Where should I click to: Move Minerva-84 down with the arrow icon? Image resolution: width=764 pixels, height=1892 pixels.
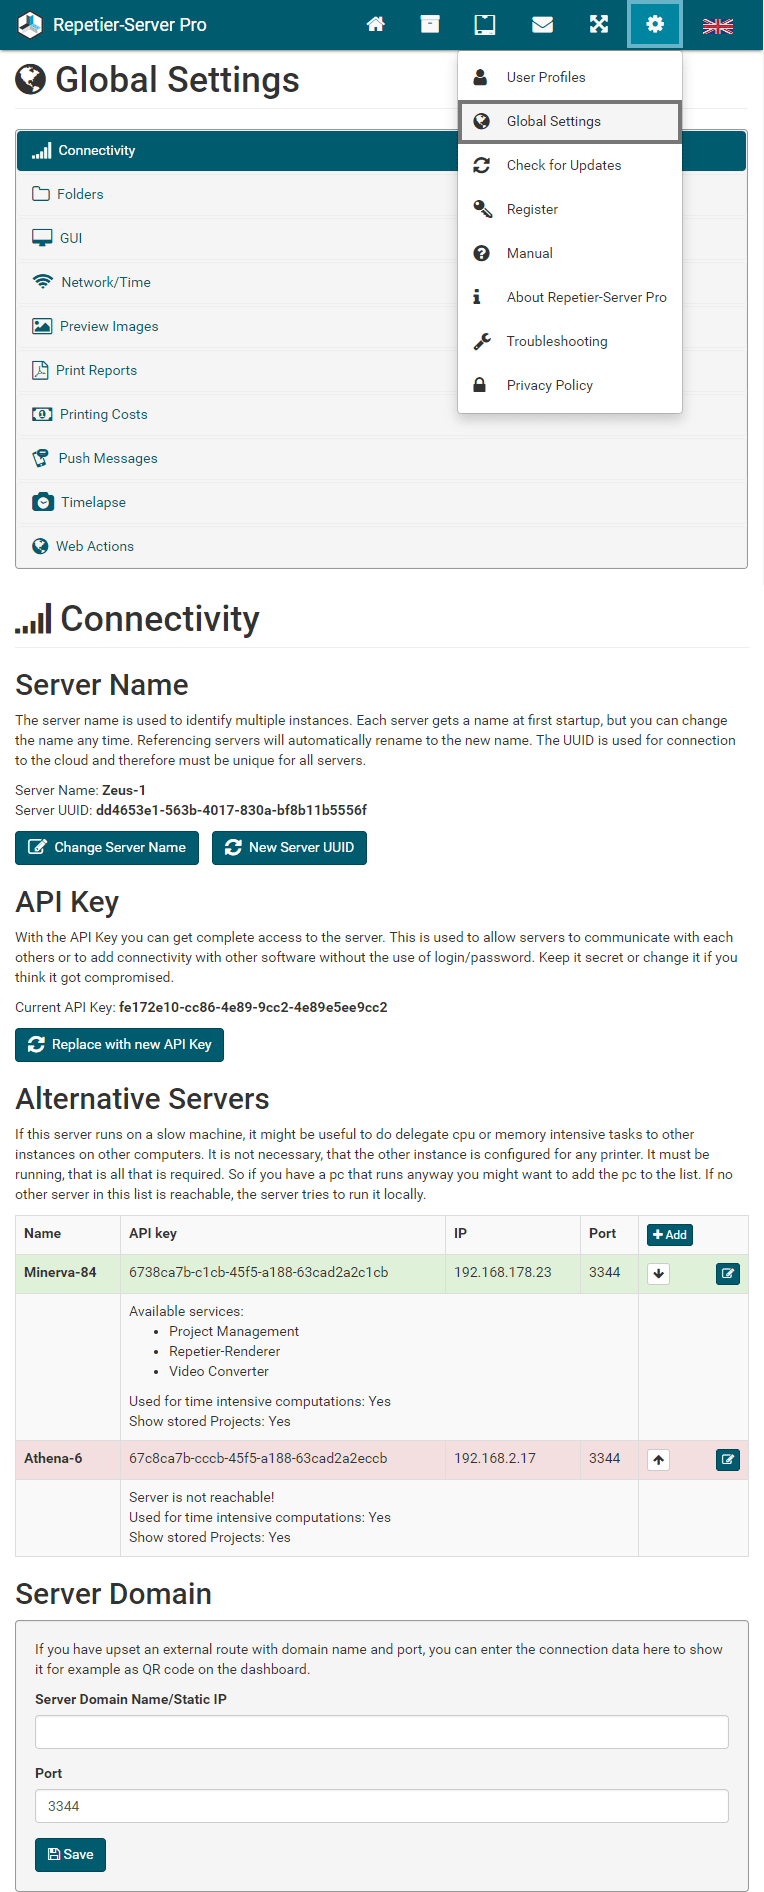[658, 1273]
